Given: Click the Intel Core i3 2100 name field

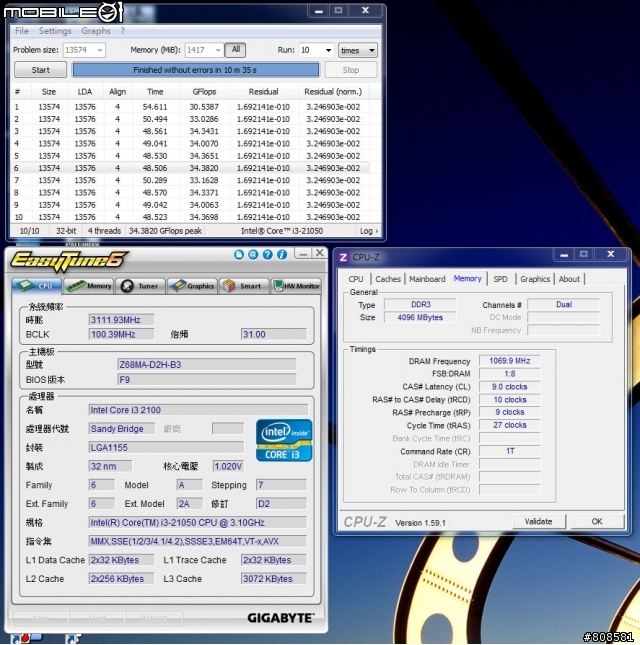Looking at the screenshot, I should click(198, 410).
